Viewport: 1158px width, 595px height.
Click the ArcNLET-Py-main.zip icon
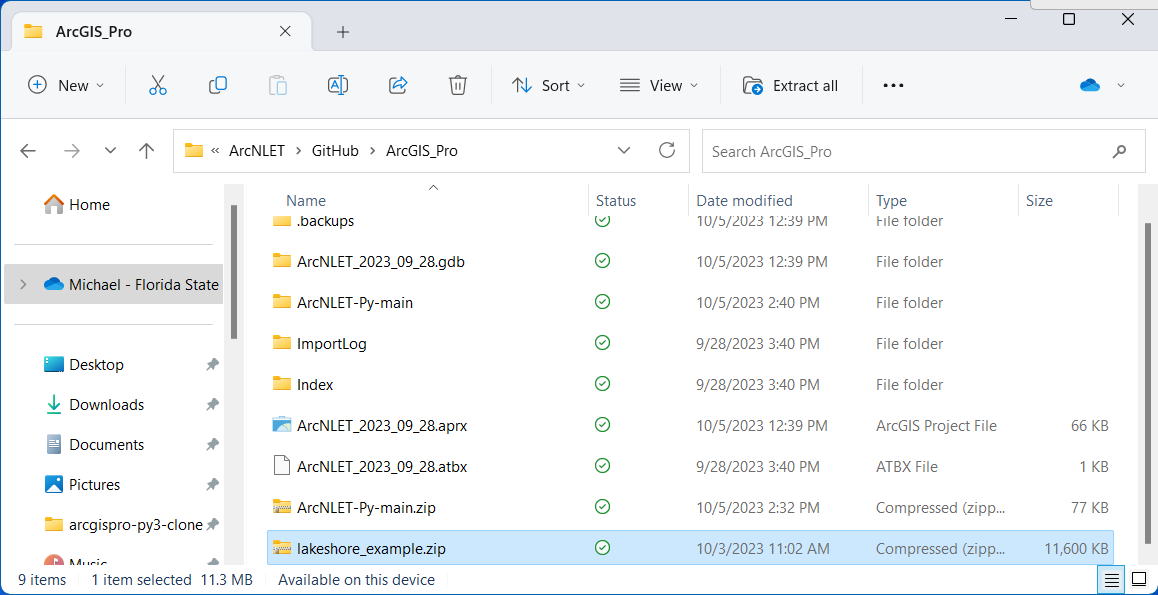[x=282, y=507]
